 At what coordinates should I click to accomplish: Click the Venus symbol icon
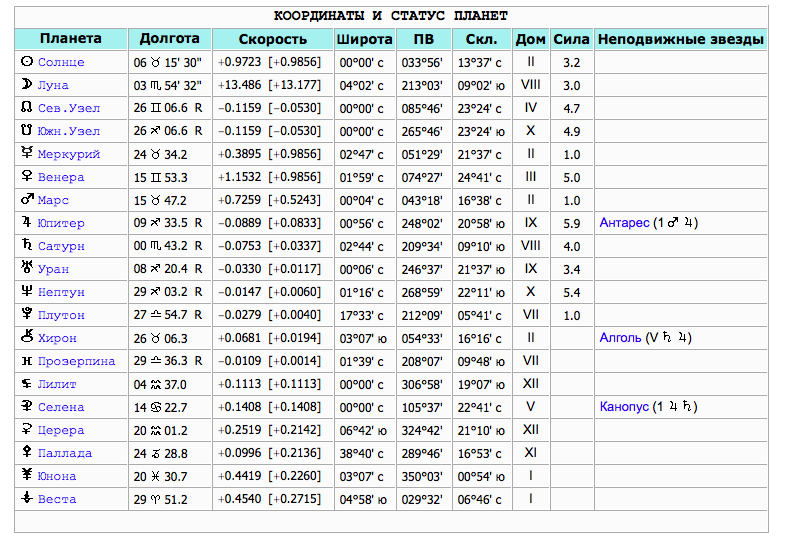point(26,177)
